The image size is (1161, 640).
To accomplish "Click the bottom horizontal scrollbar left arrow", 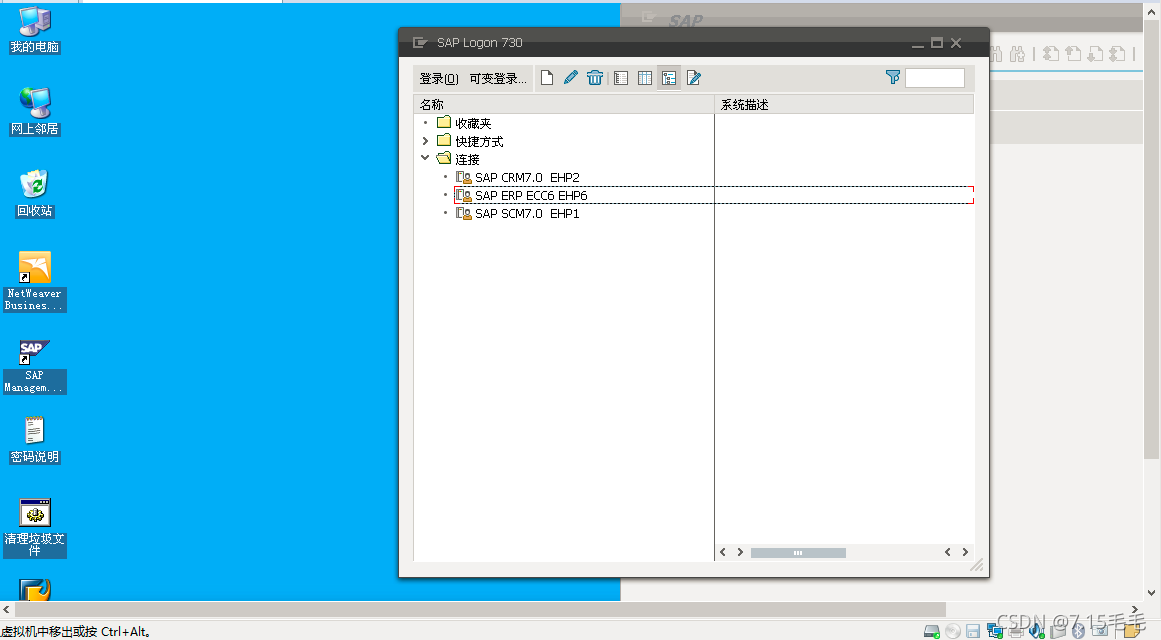I will point(6,610).
